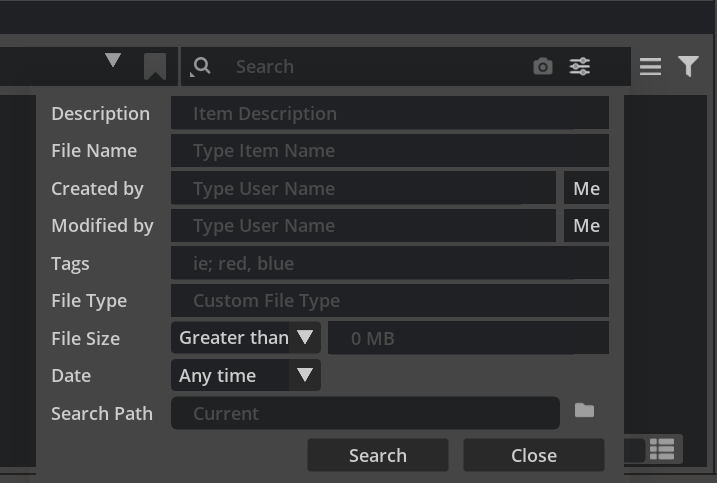Open the hamburger menu icon

point(650,67)
